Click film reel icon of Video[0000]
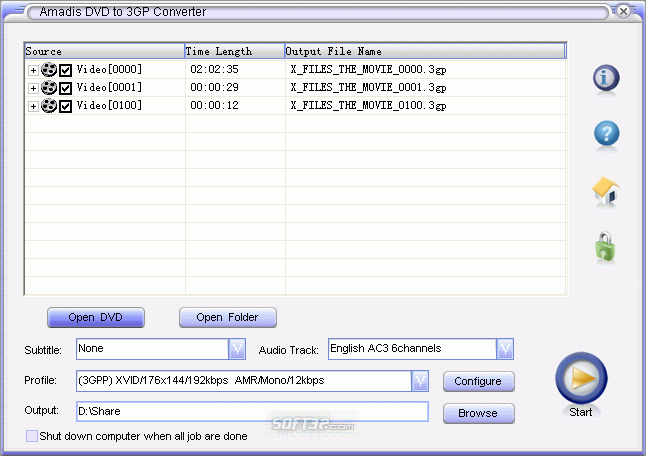The image size is (646, 456). [49, 70]
